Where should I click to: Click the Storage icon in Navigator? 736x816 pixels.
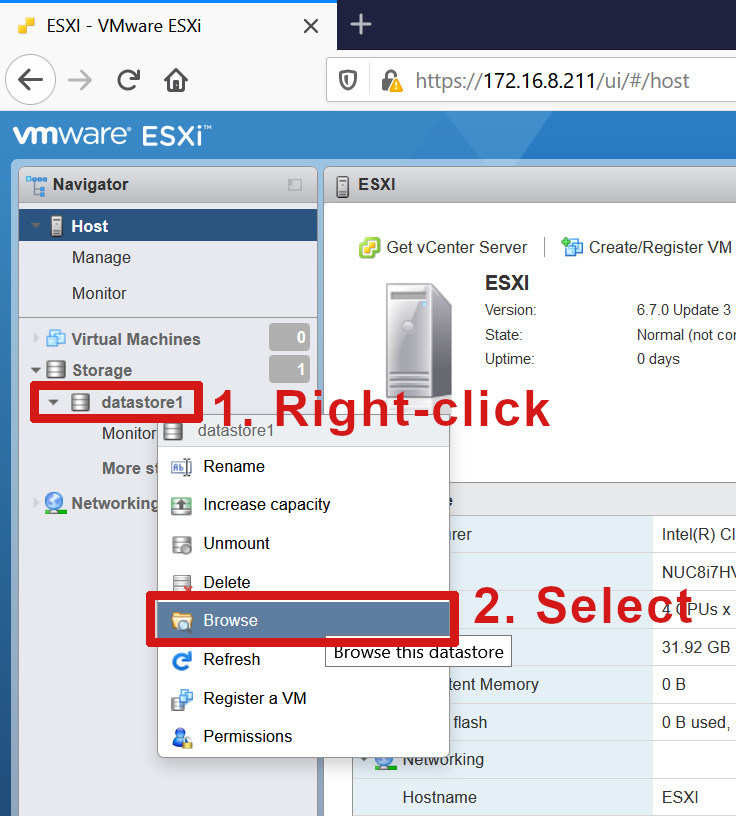(56, 369)
